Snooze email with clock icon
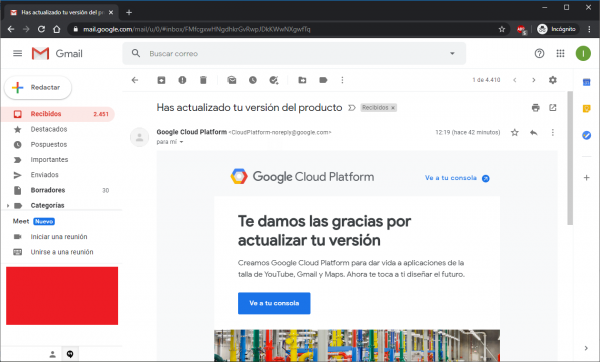The image size is (600, 362). (253, 80)
